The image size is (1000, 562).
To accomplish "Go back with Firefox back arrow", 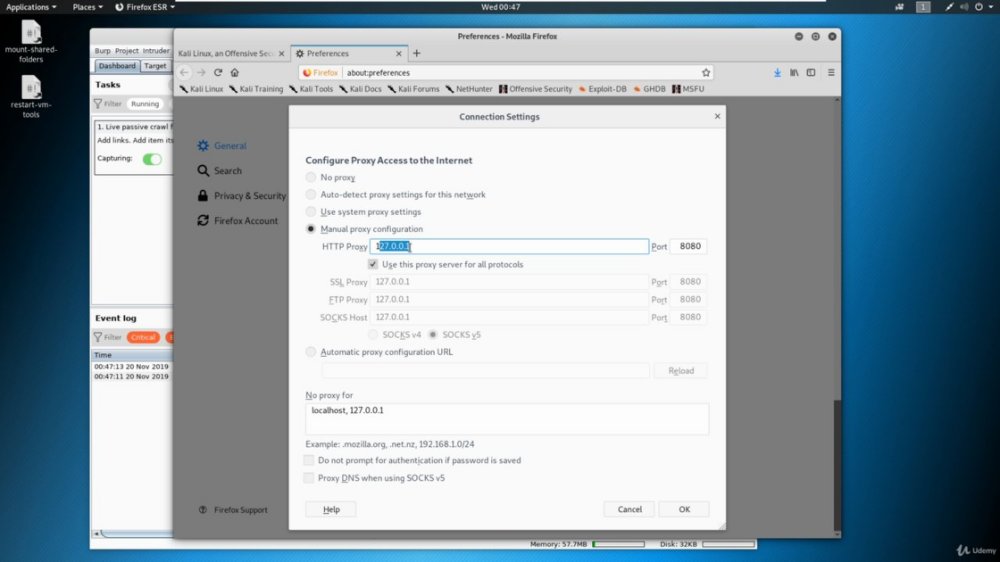I will pyautogui.click(x=184, y=73).
